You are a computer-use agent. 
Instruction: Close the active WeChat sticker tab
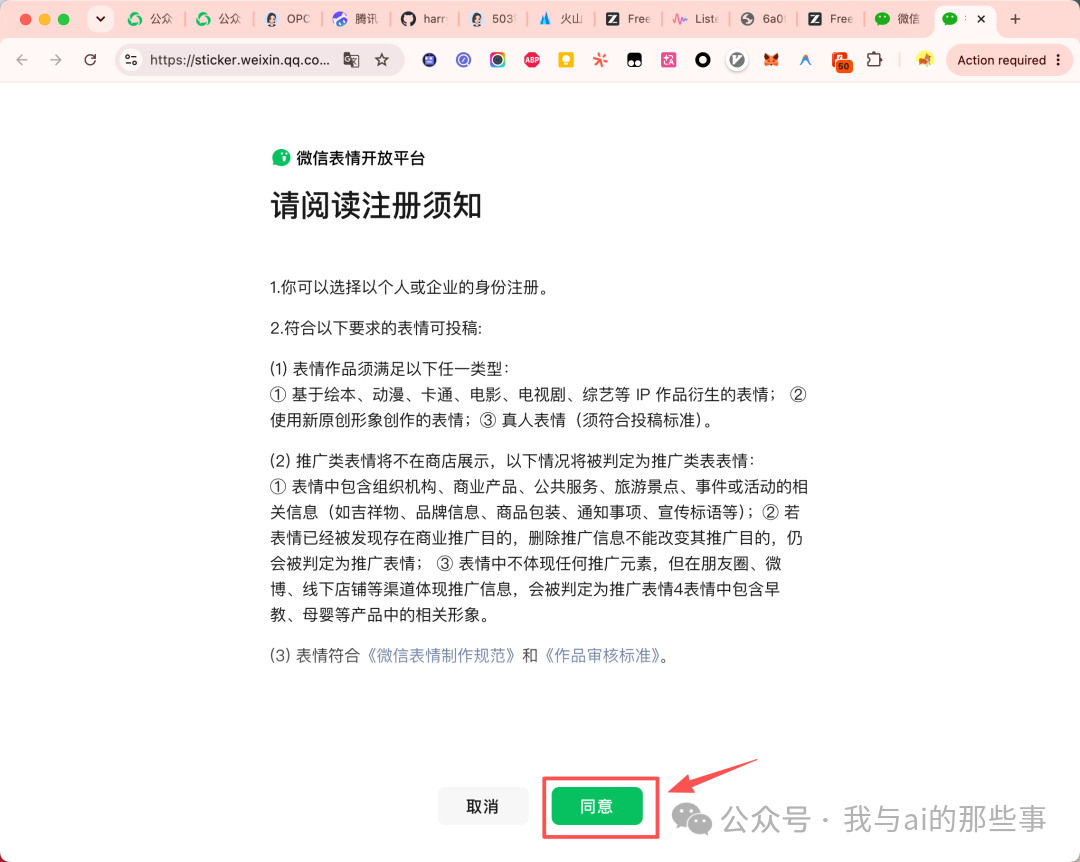982,19
